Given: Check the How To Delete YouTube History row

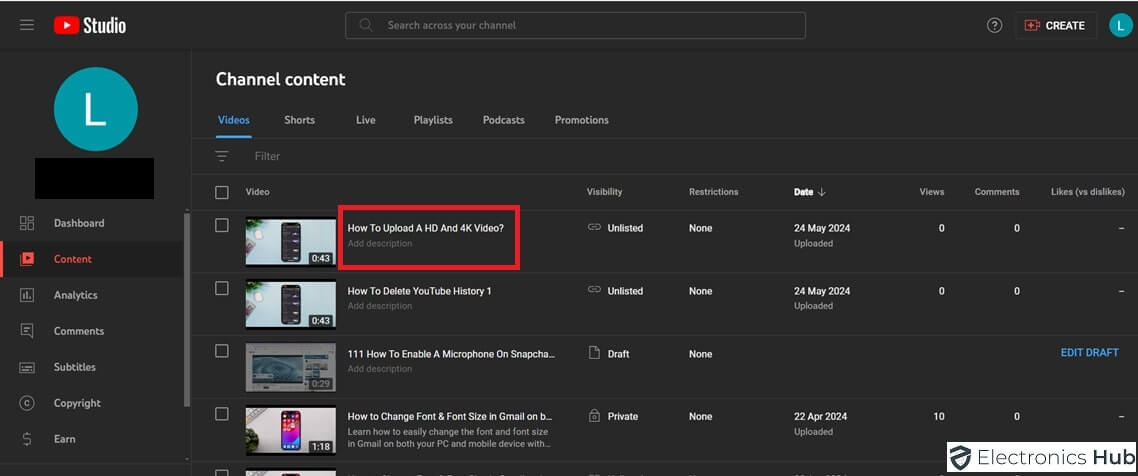Looking at the screenshot, I should [x=222, y=288].
